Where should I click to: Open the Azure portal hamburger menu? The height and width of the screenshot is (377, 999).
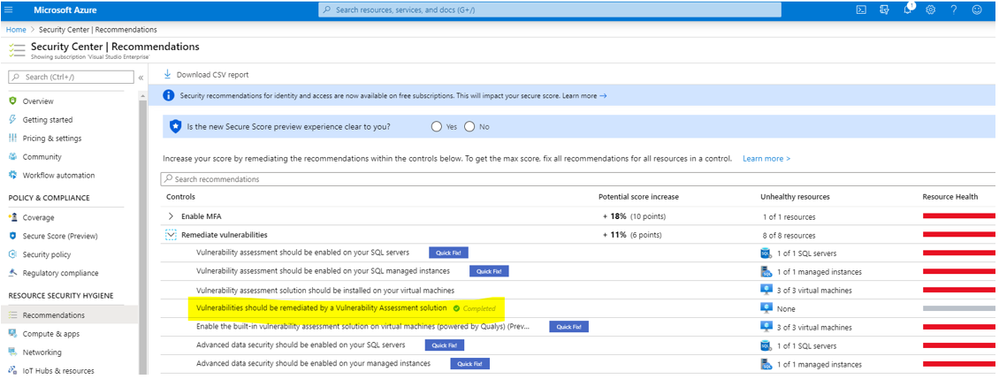(x=8, y=10)
